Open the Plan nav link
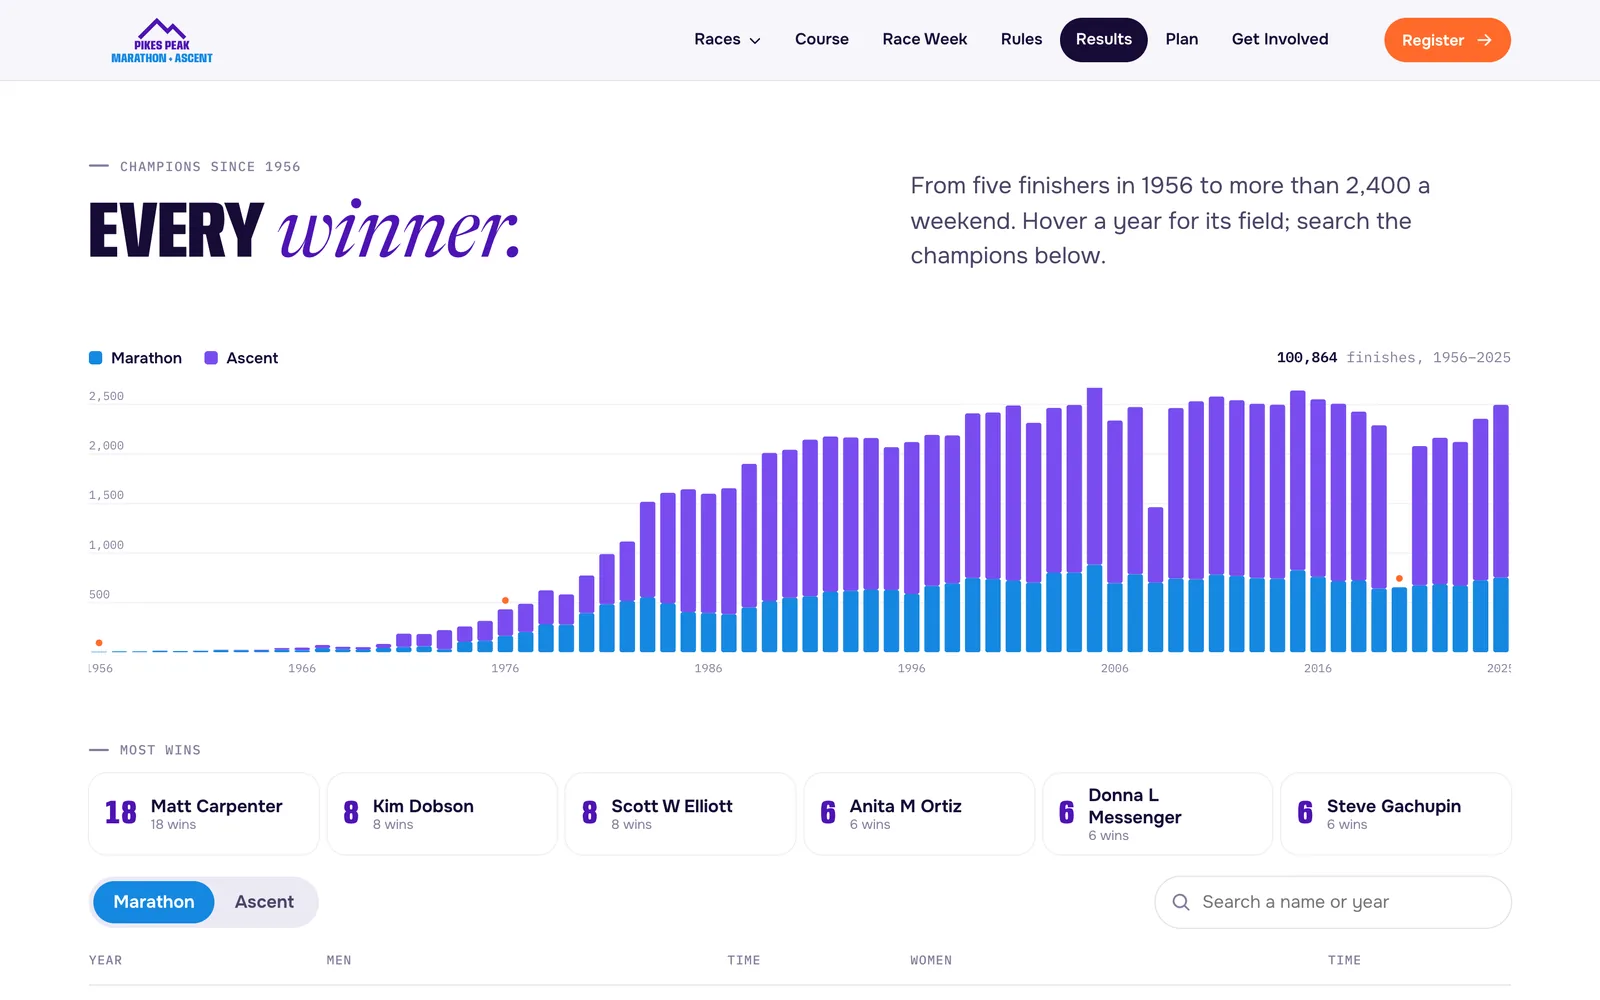1600x1000 pixels. pyautogui.click(x=1181, y=40)
